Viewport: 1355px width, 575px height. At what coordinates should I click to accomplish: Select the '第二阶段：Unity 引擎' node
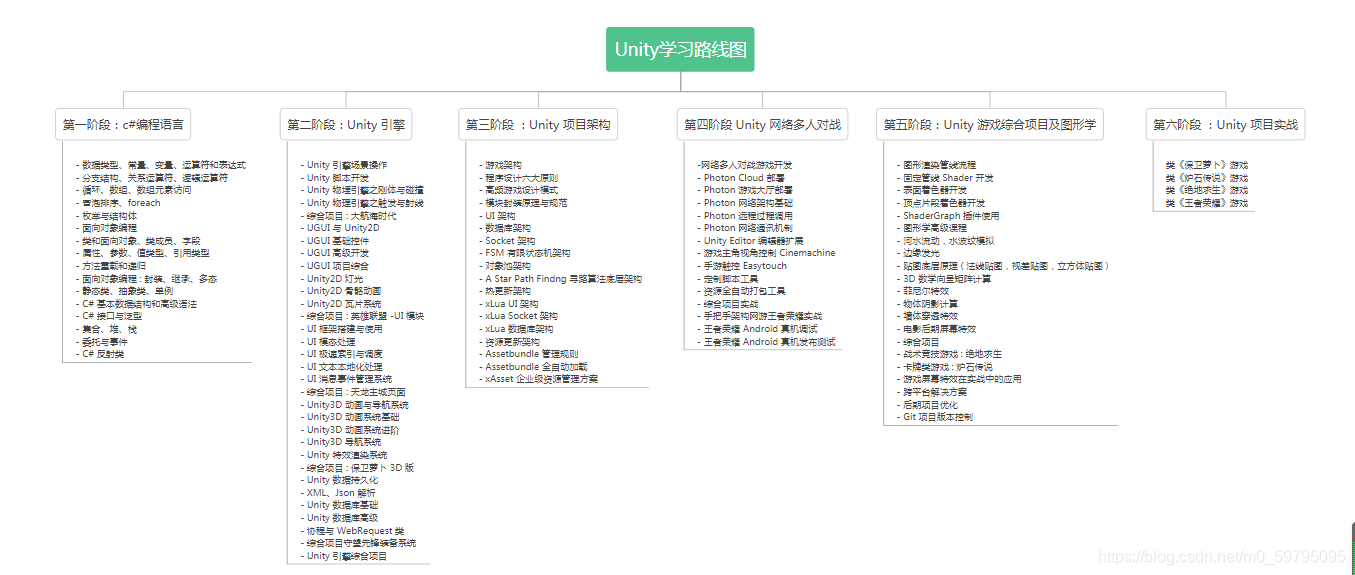tap(346, 125)
